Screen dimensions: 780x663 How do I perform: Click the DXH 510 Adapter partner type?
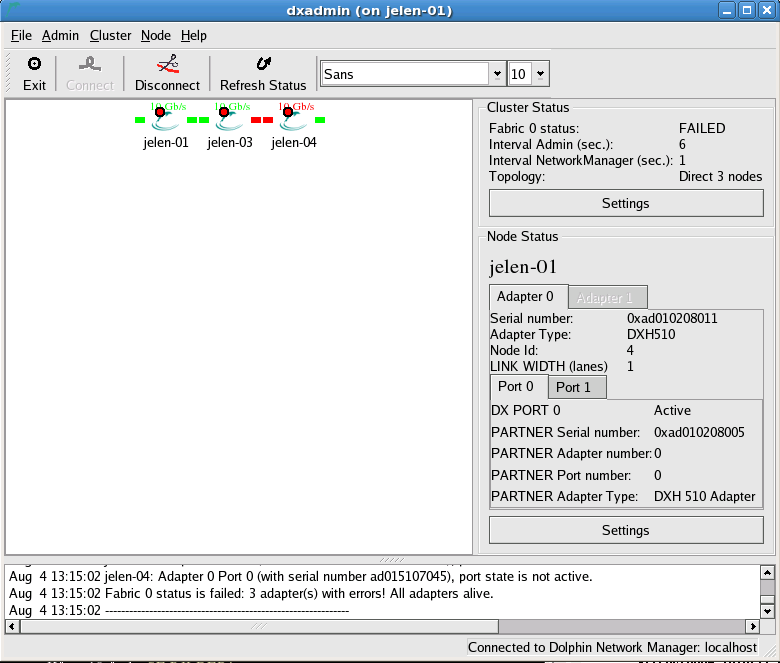[x=704, y=496]
